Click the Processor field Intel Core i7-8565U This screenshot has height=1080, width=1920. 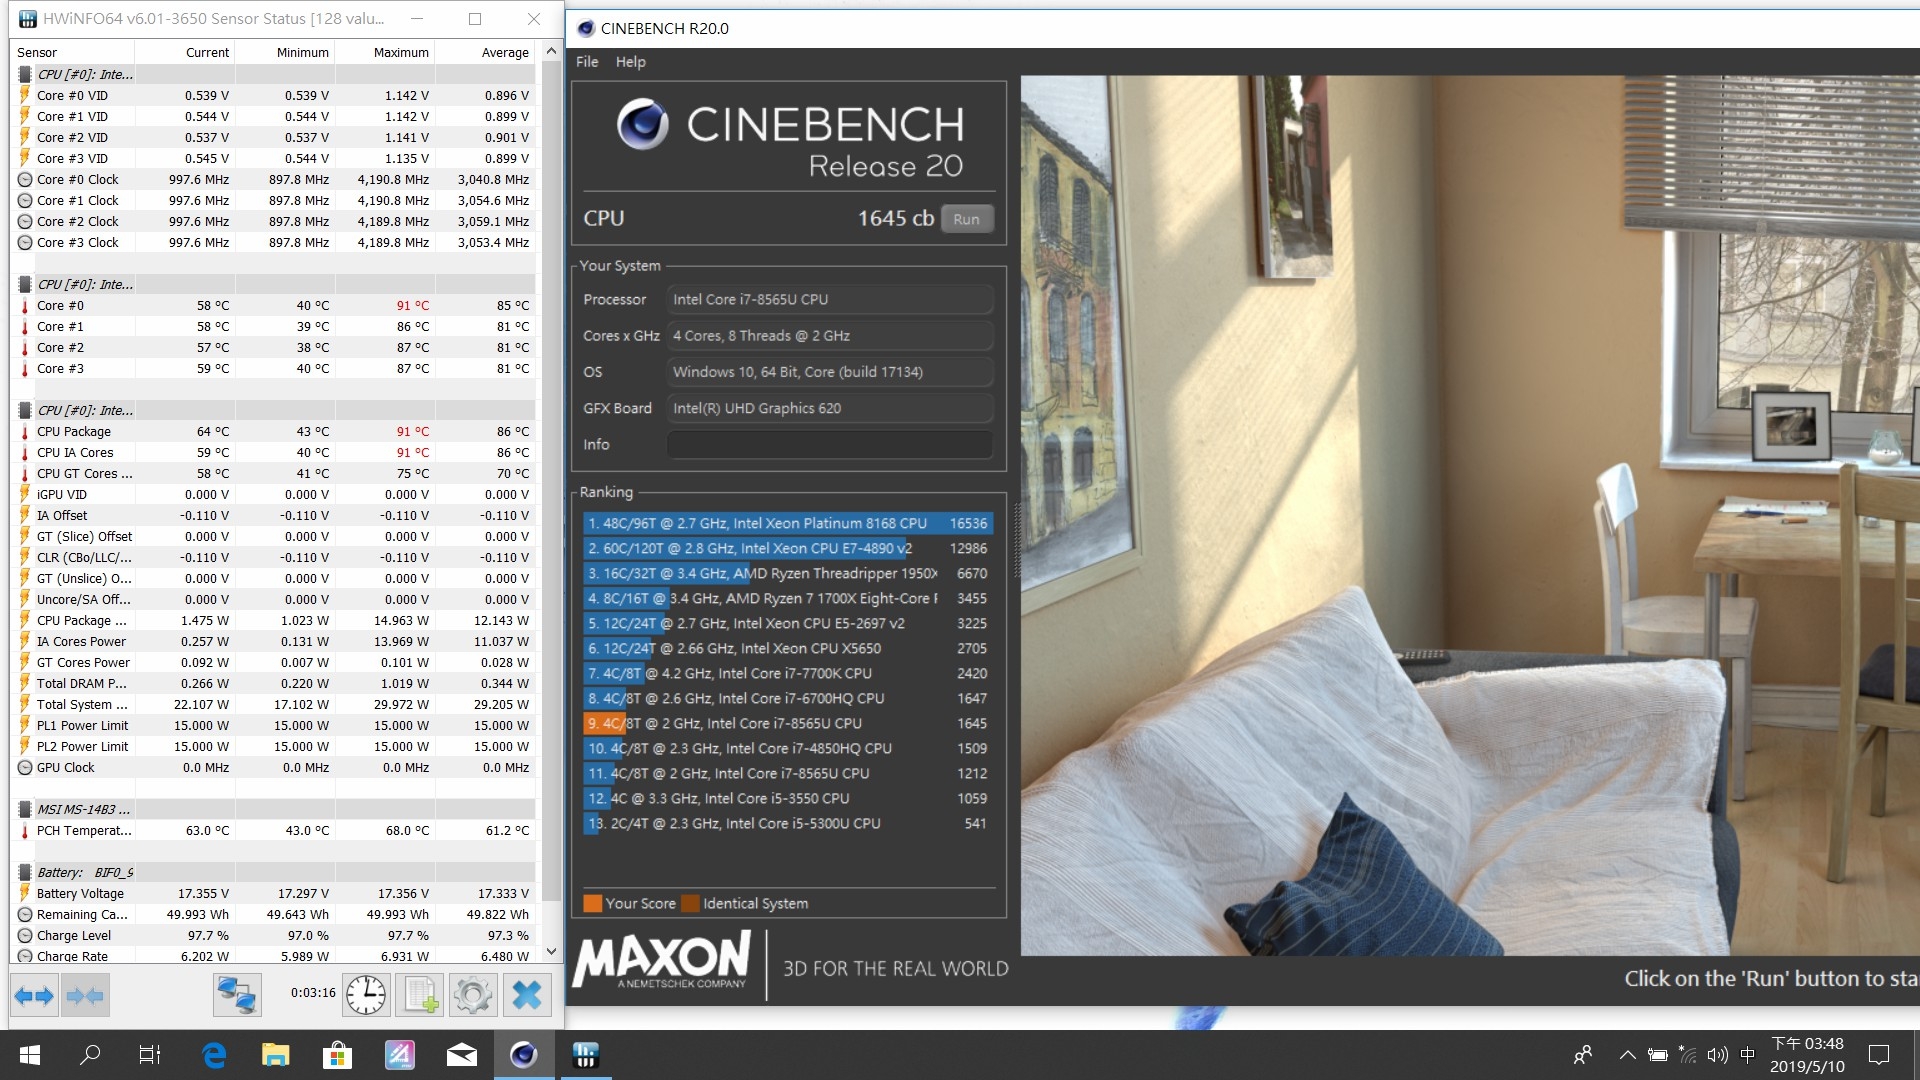pos(829,299)
